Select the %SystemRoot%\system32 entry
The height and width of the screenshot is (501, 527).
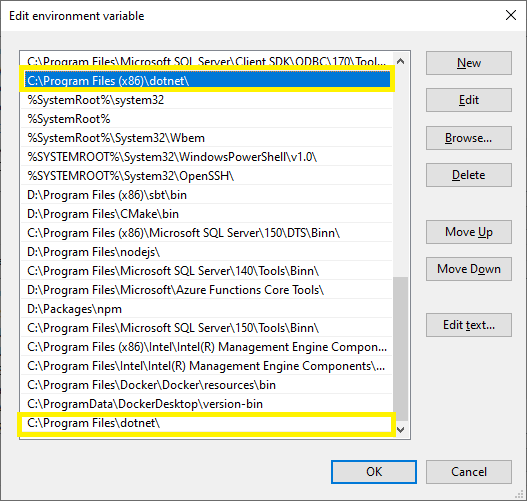pyautogui.click(x=207, y=100)
